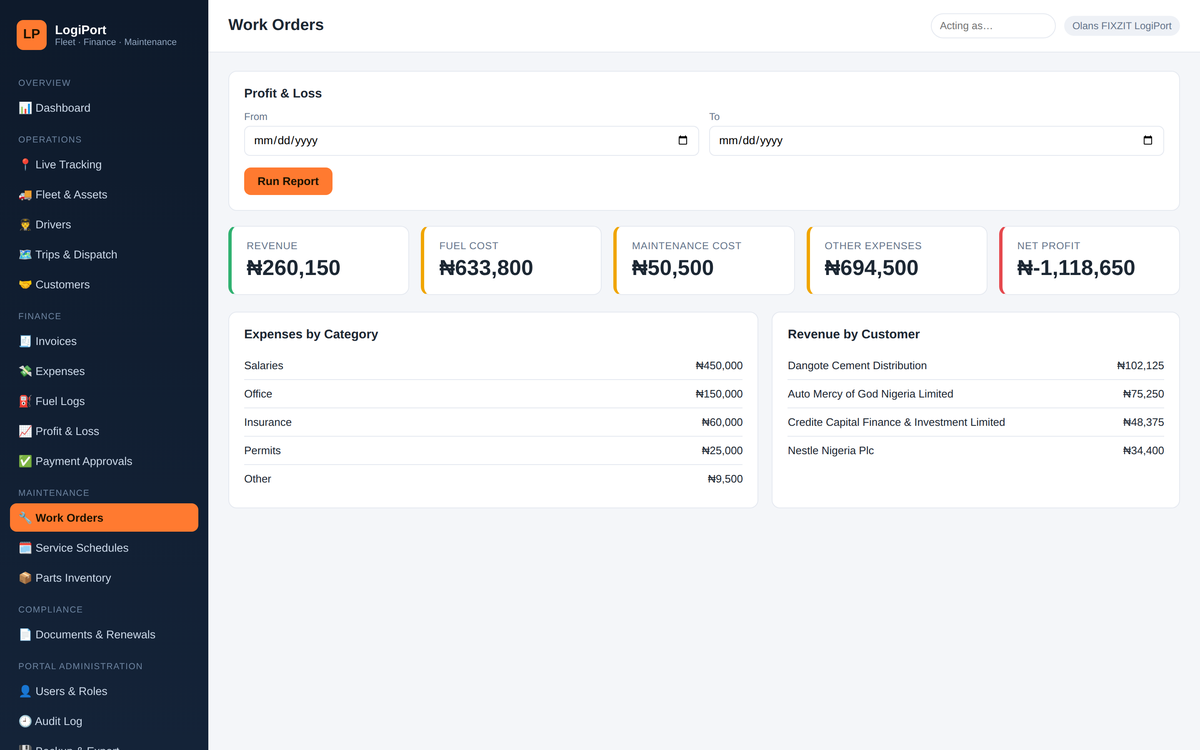Click the box icon beside Parts Inventory
This screenshot has height=750, width=1200.
point(25,578)
